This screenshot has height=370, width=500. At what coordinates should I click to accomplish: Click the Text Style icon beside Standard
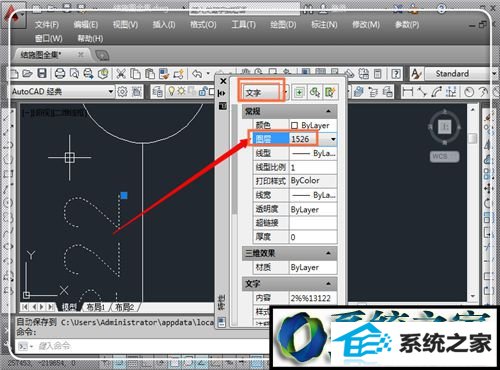coord(416,73)
